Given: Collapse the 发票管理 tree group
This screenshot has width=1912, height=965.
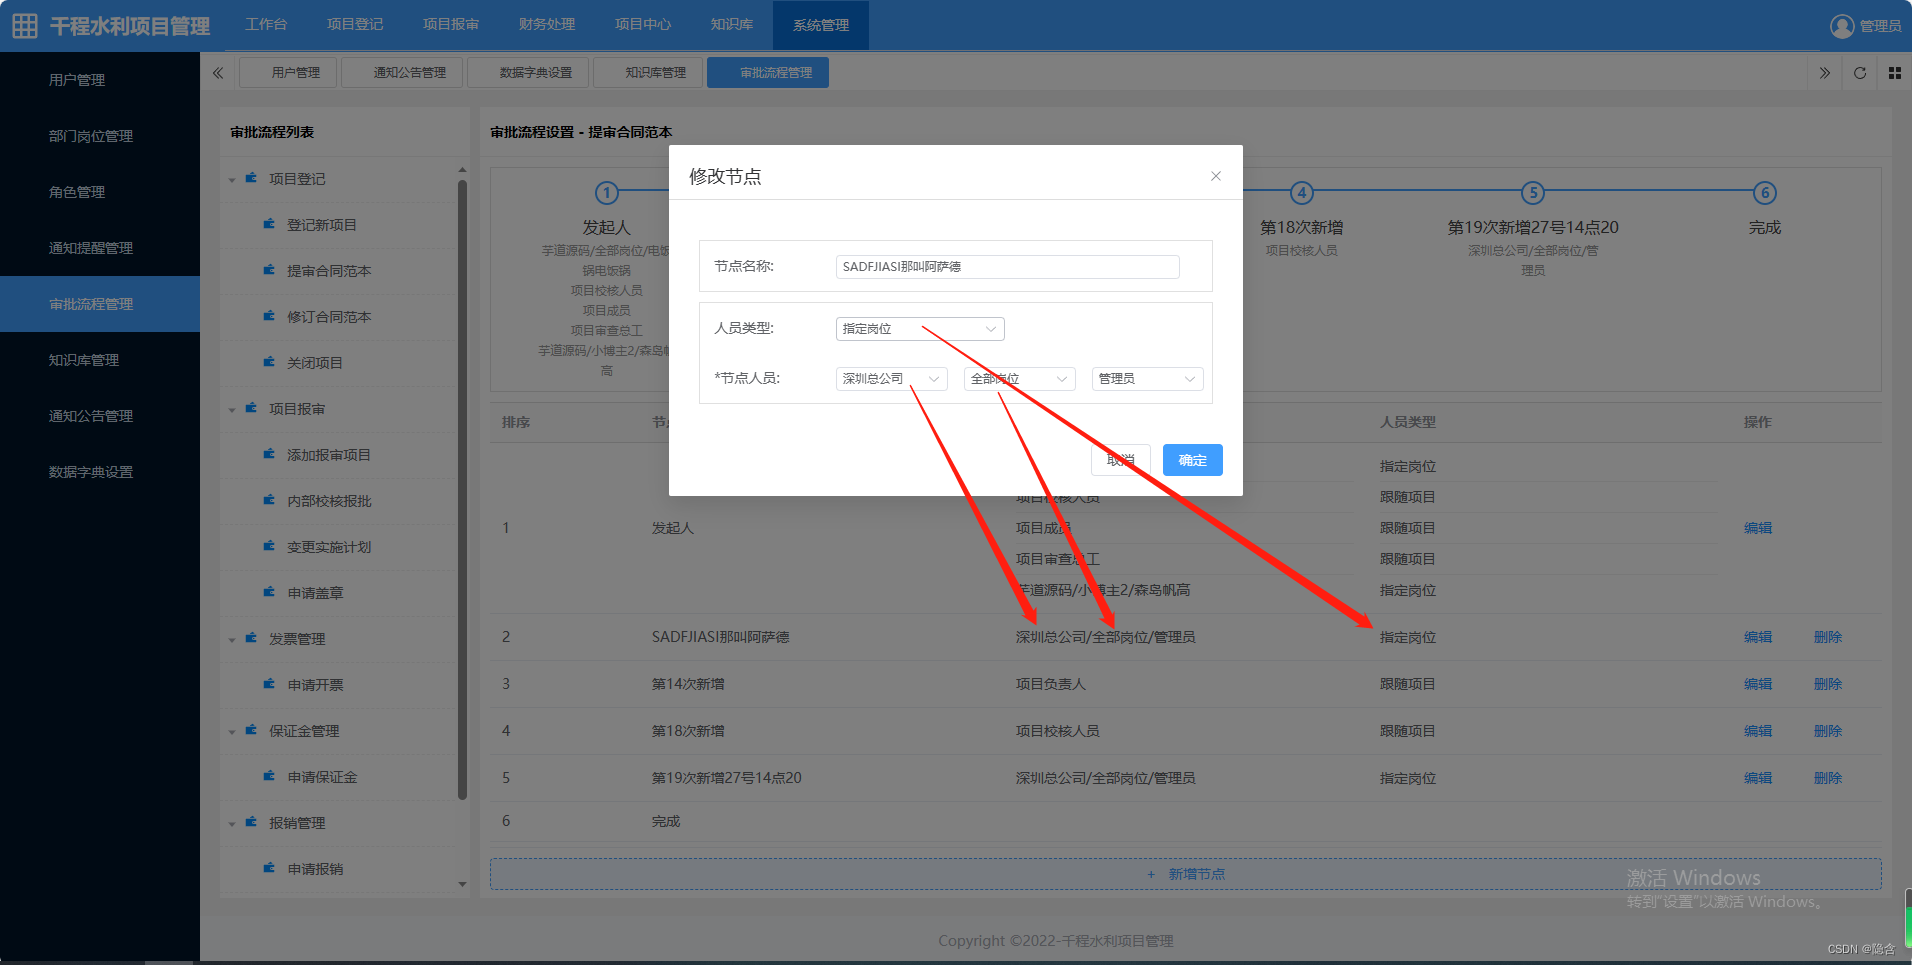Looking at the screenshot, I should (x=232, y=640).
